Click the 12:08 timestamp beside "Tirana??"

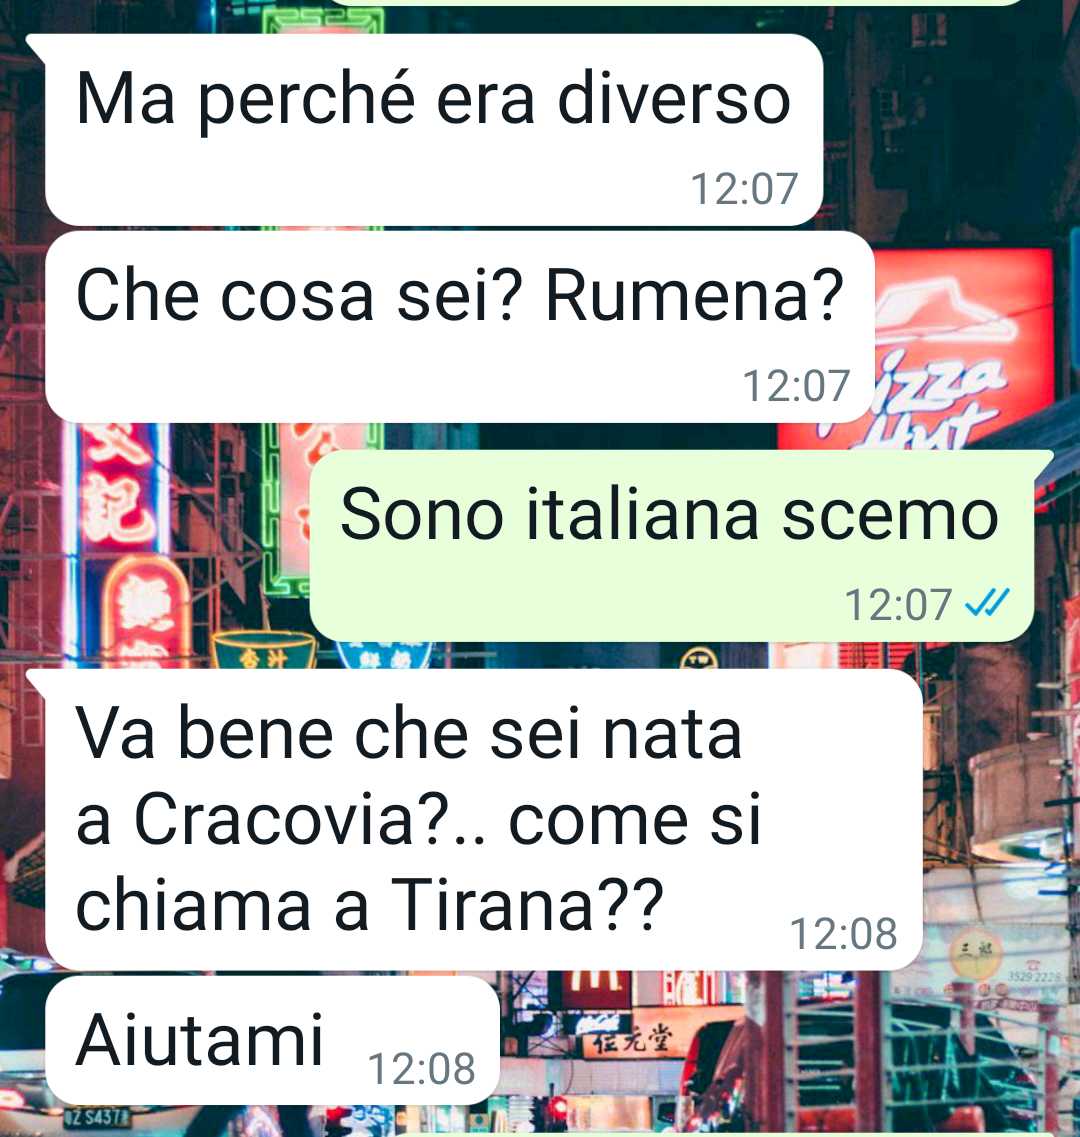click(844, 934)
